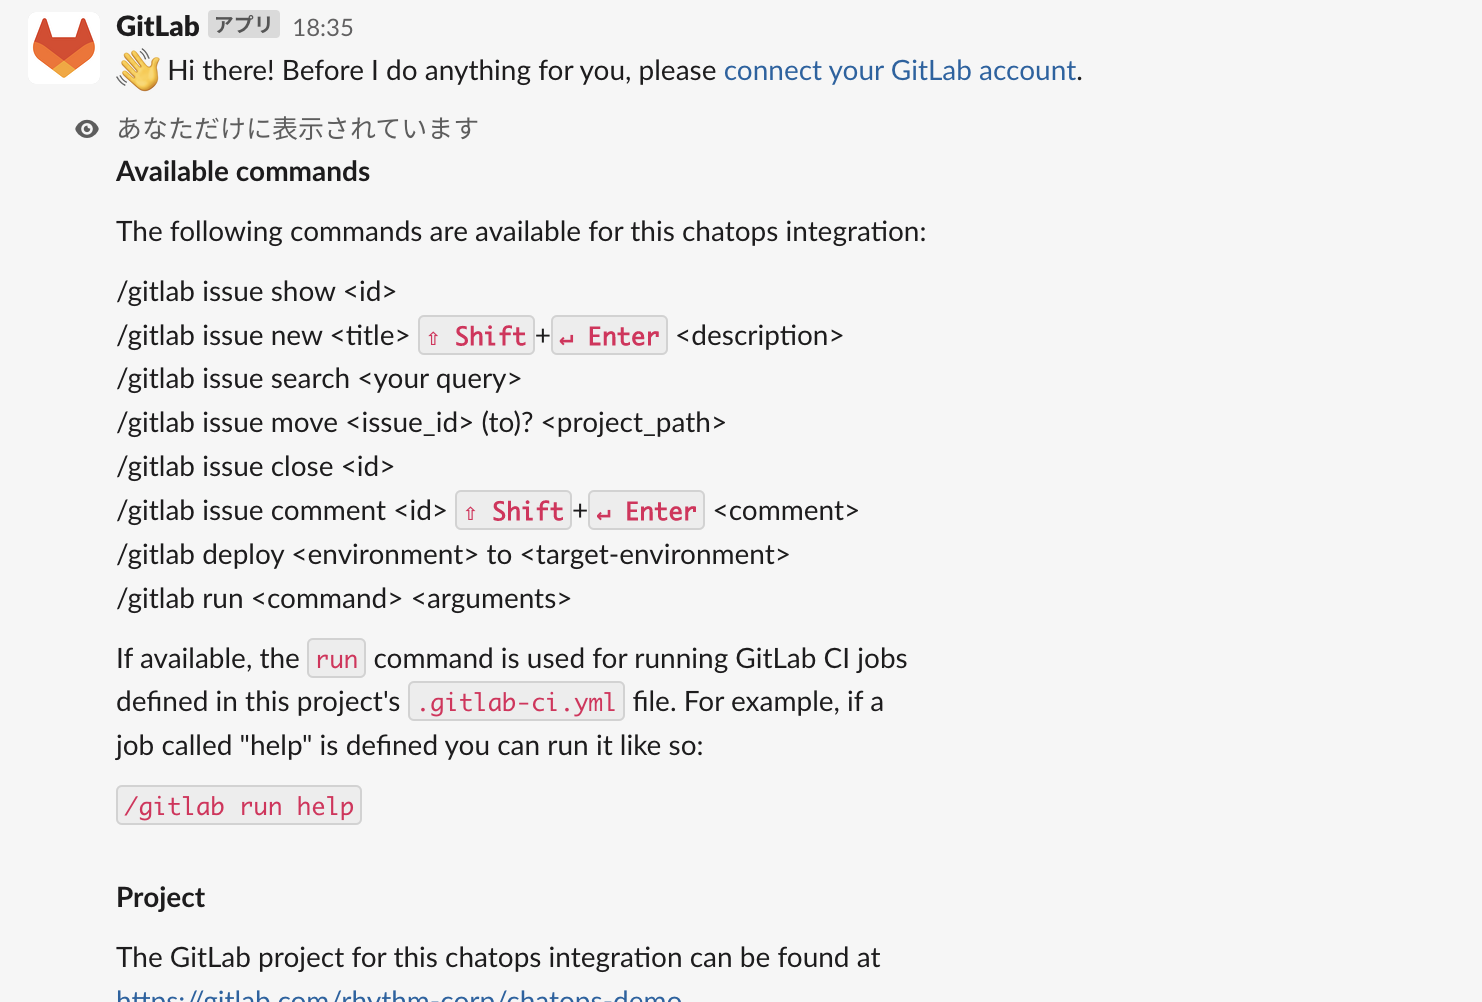
Task: Open the chatops-demo GitLab project link
Action: point(398,996)
